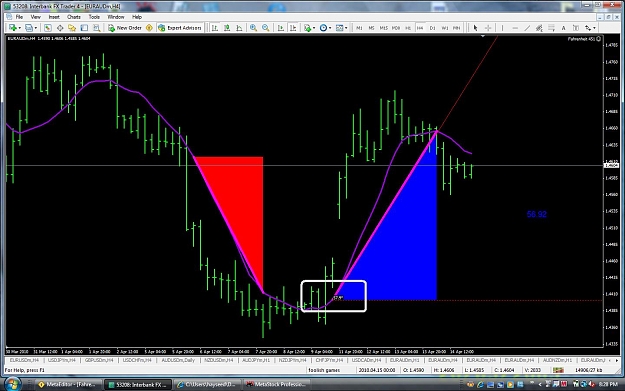This screenshot has width=625, height=391.
Task: Toggle the Market Watch window icon
Action: click(x=48, y=28)
